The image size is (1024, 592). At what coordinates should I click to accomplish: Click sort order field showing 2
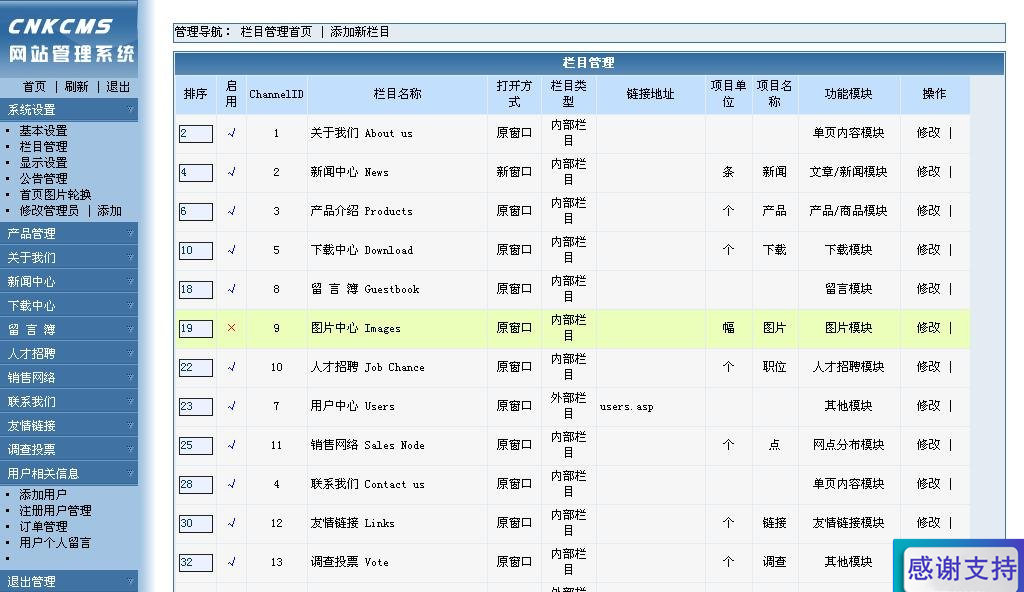196,133
